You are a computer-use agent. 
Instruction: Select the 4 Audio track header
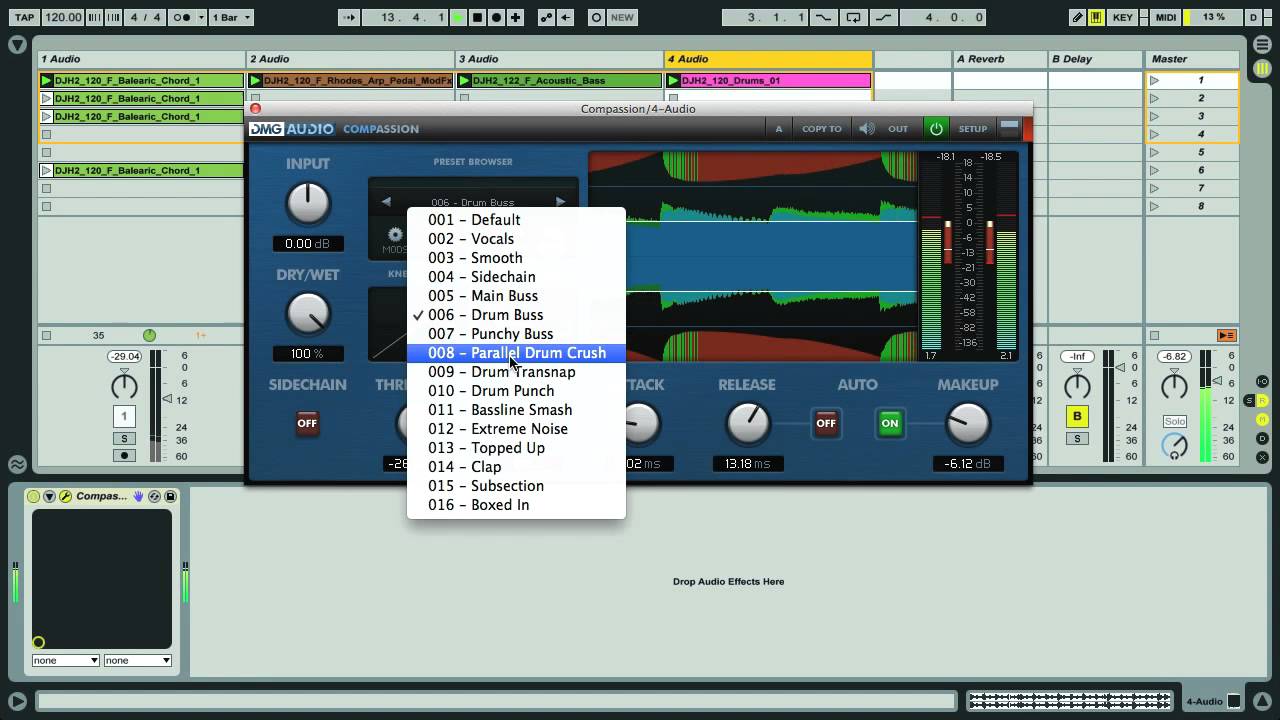768,59
